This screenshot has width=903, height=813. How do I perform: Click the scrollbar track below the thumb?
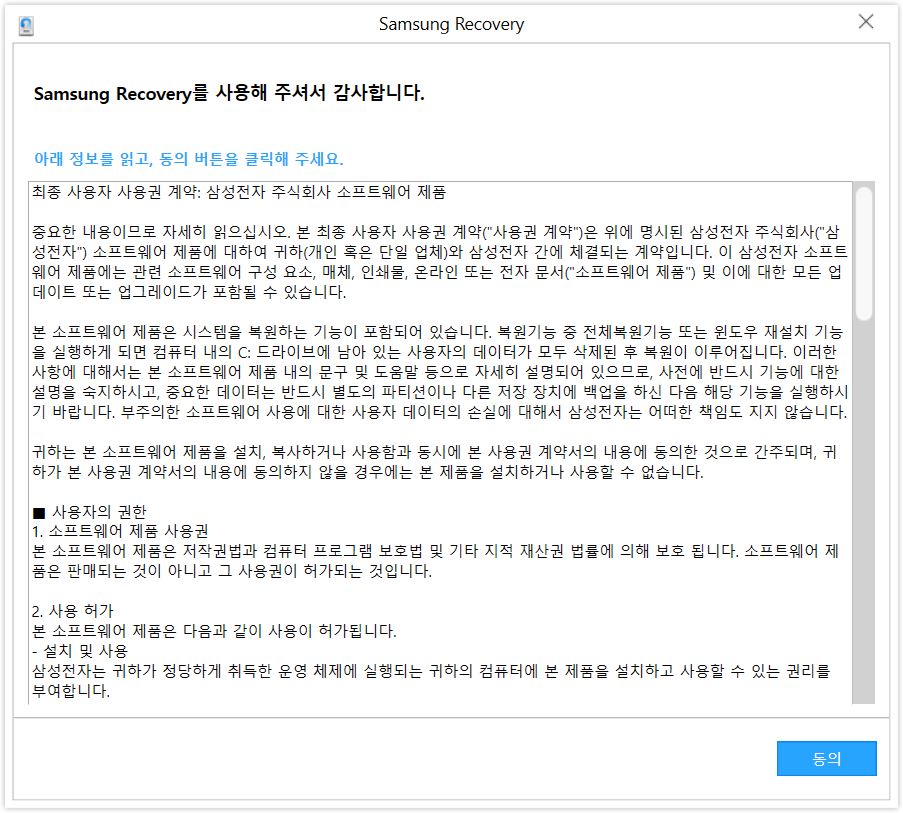[863, 512]
